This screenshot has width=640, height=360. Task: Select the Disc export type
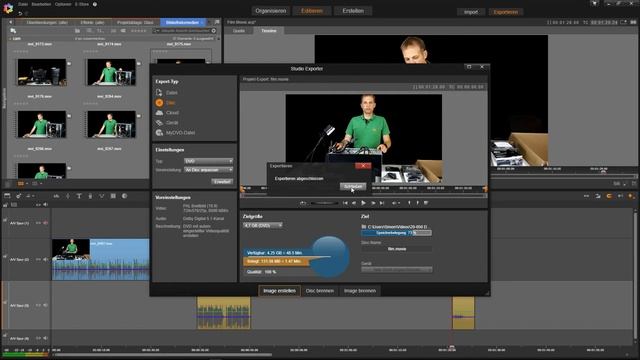pos(166,103)
